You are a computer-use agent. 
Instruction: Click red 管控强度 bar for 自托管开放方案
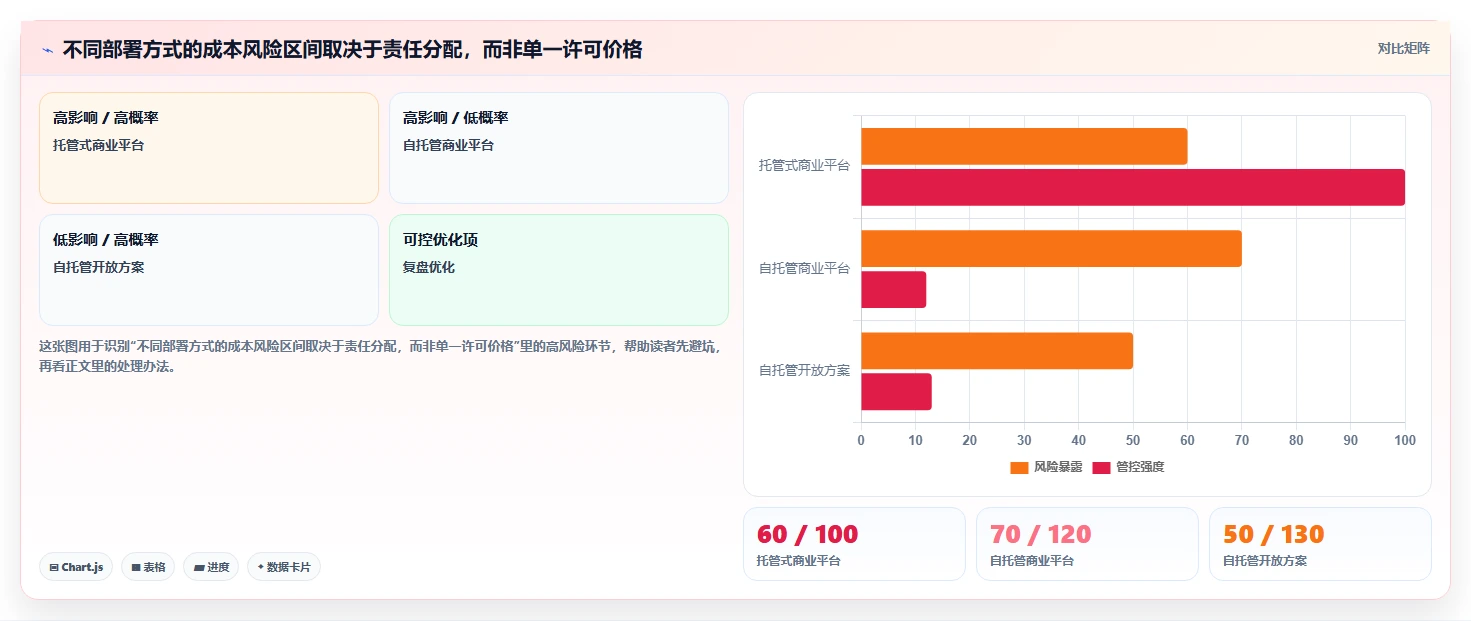tap(896, 391)
